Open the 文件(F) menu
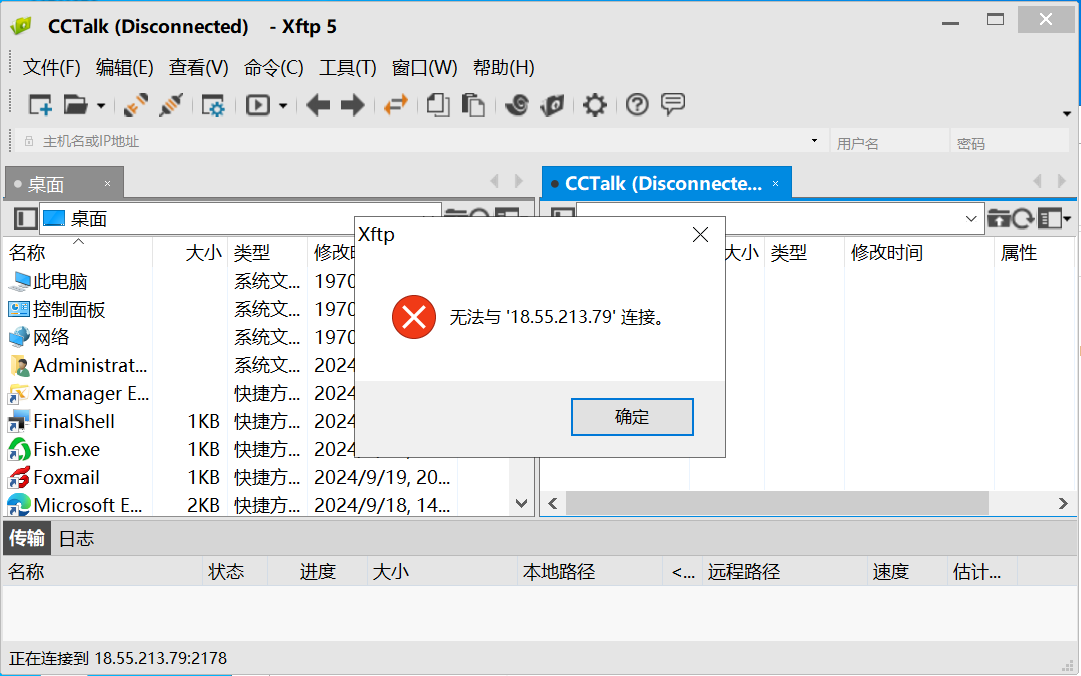Screen dimensions: 1081x676 tap(52, 68)
